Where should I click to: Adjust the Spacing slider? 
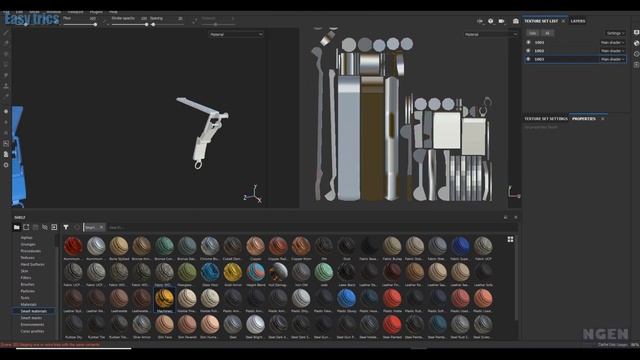point(167,24)
